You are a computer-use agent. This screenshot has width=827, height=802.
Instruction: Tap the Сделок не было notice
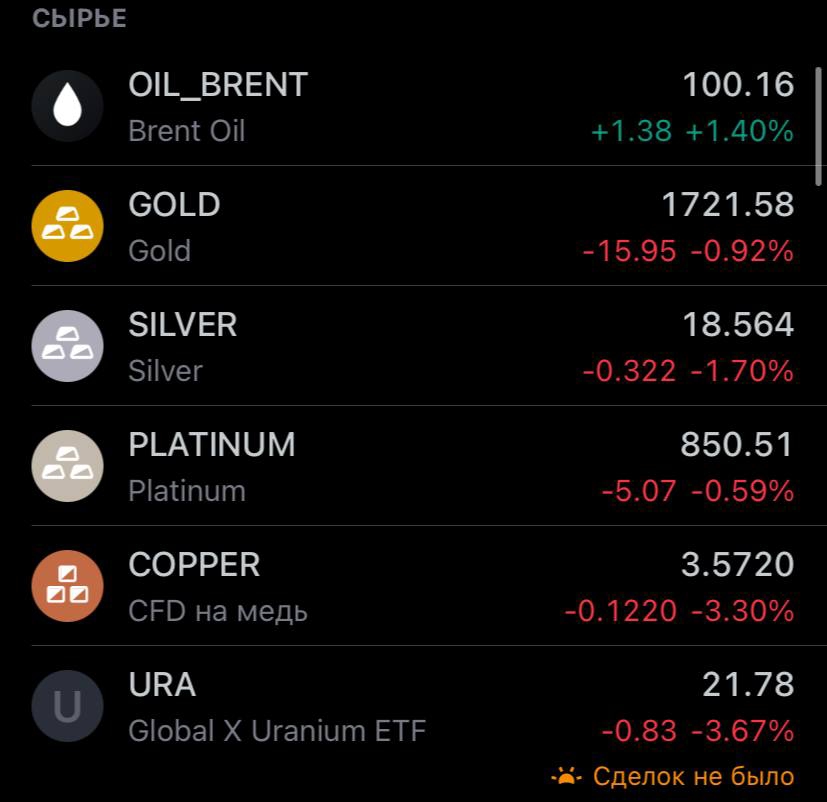673,777
